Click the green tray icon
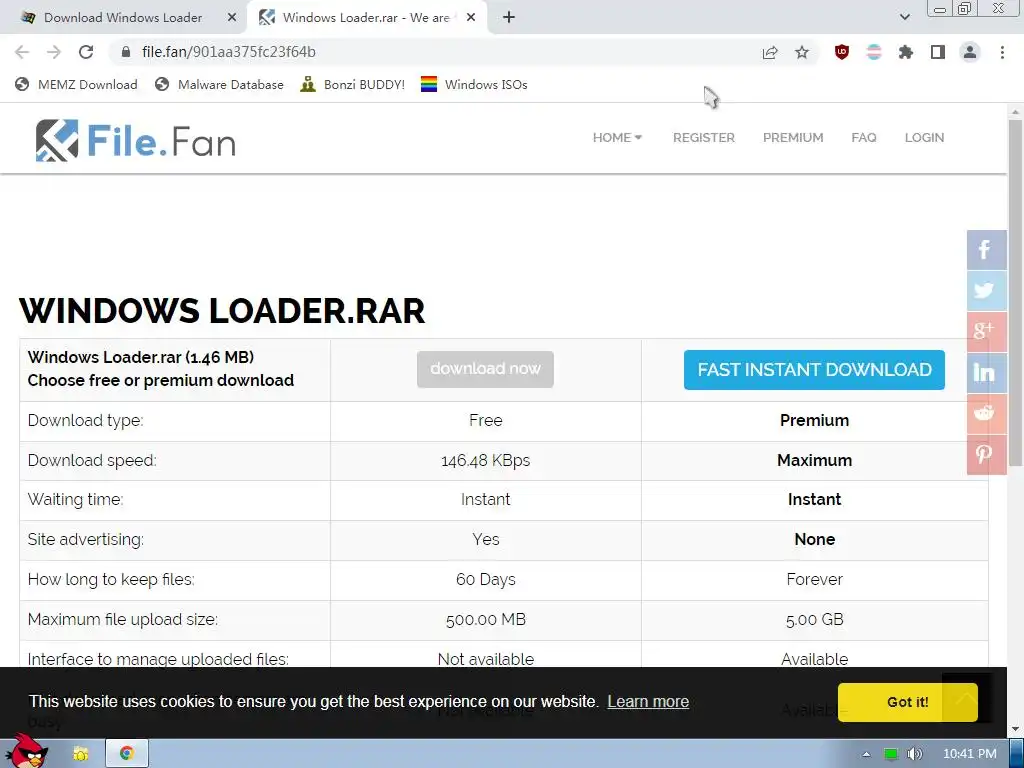The height and width of the screenshot is (768, 1024). pos(891,754)
